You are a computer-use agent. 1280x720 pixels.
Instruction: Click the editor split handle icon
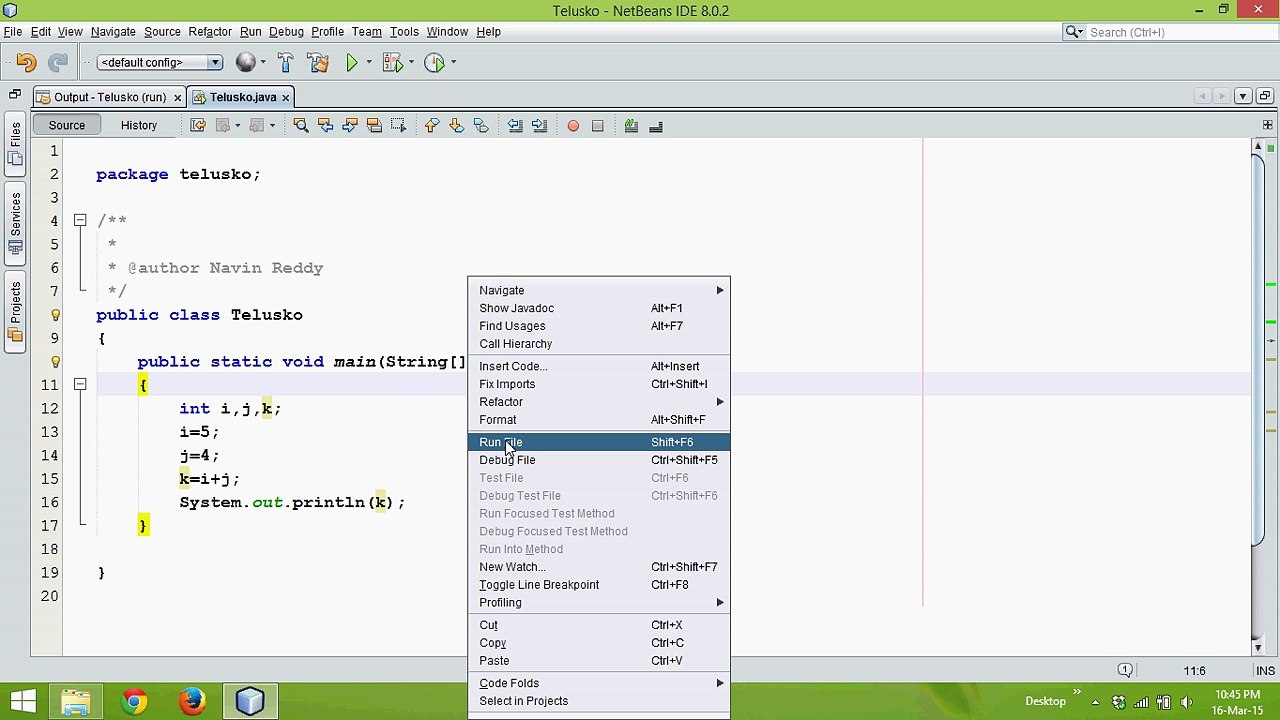(x=1268, y=125)
